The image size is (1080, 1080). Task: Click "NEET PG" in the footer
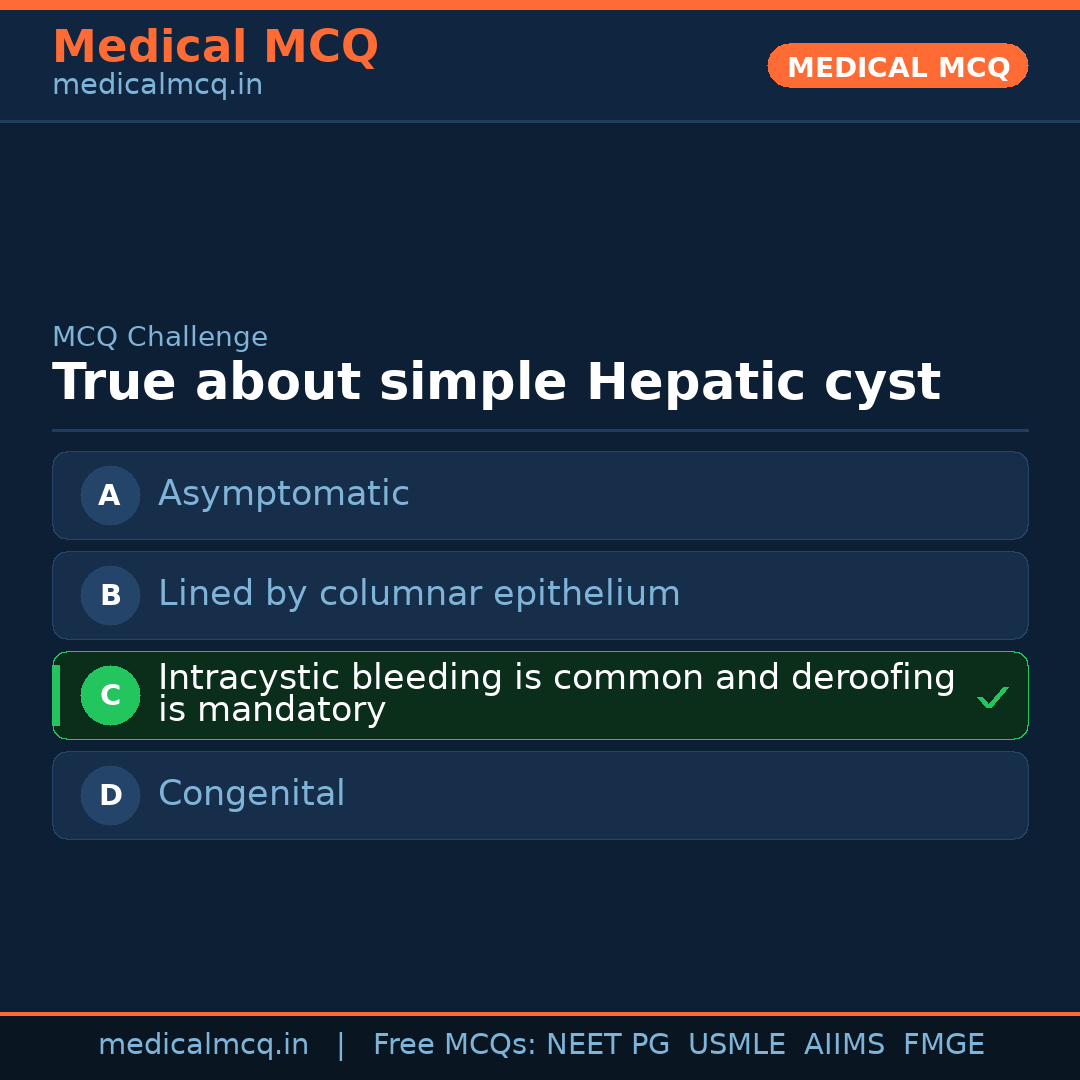coord(608,1045)
